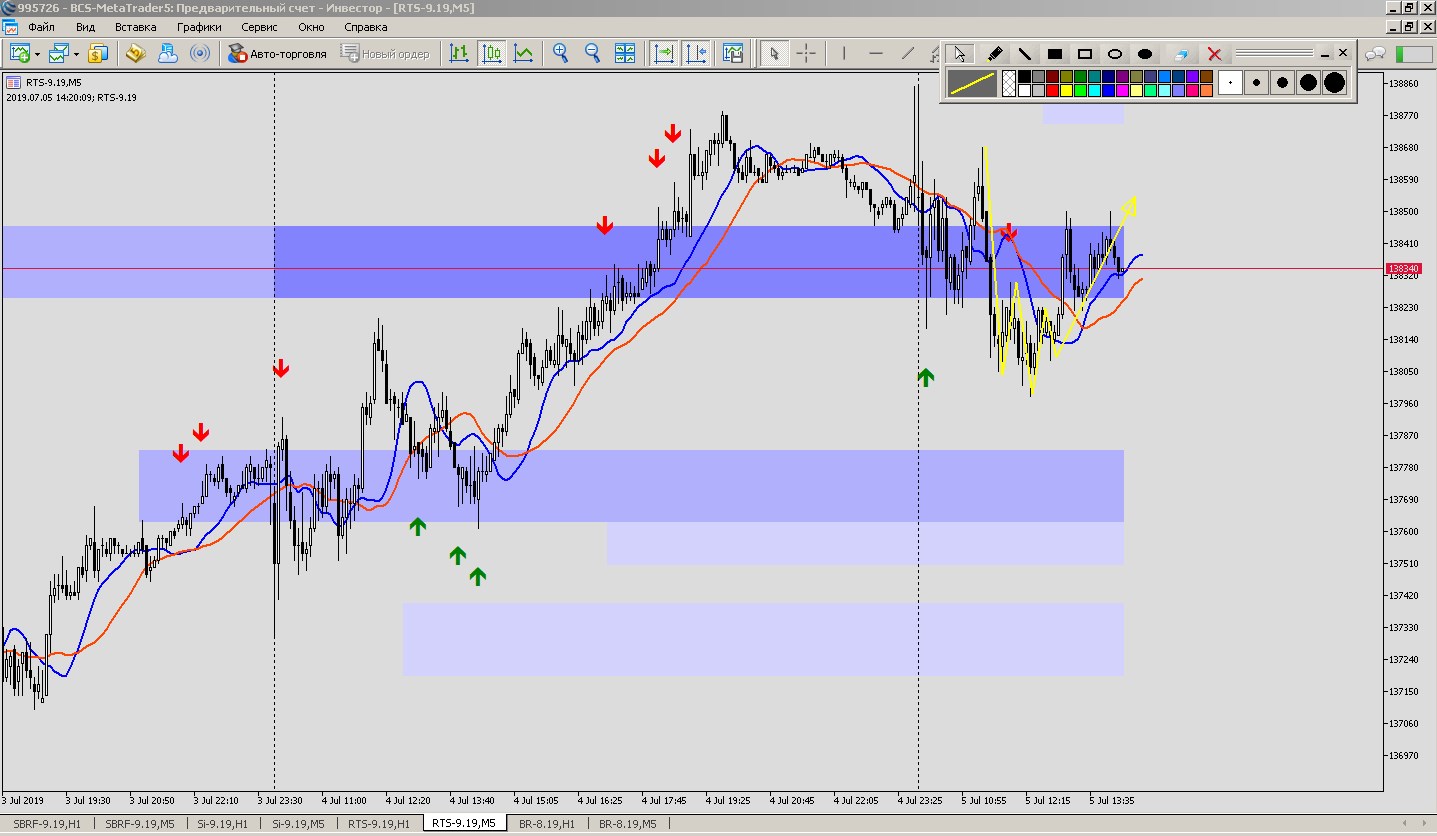
Task: Draw a vertical line on the chart
Action: tap(844, 53)
